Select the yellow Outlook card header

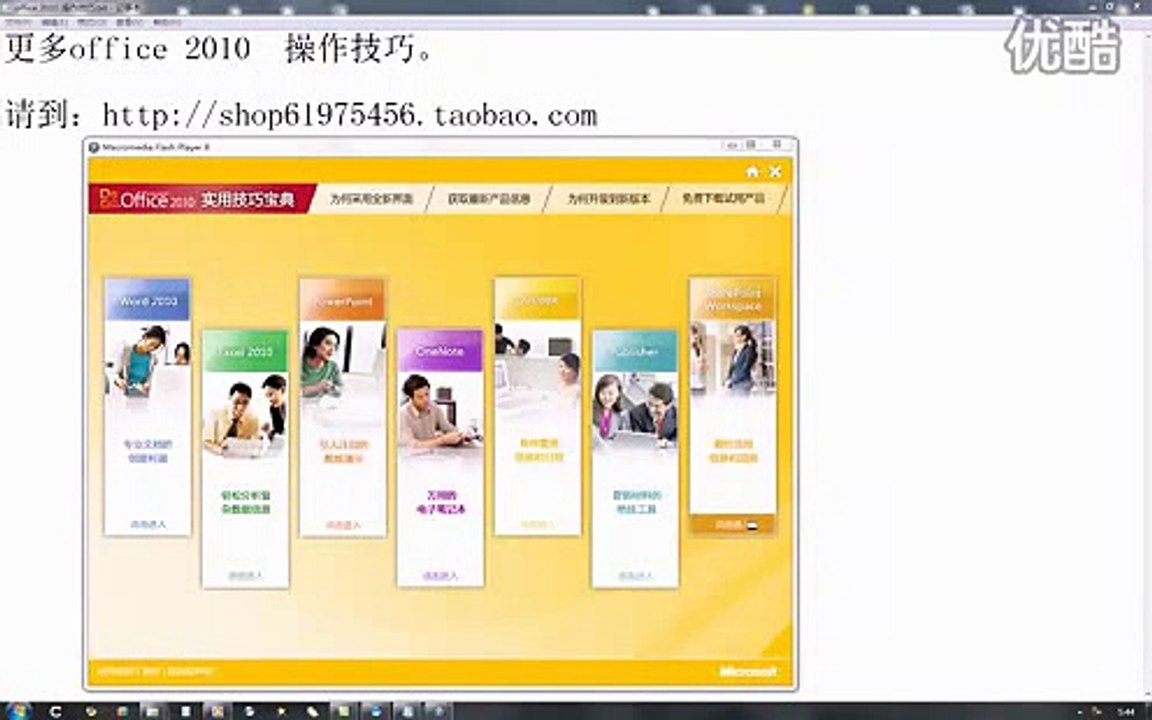538,300
